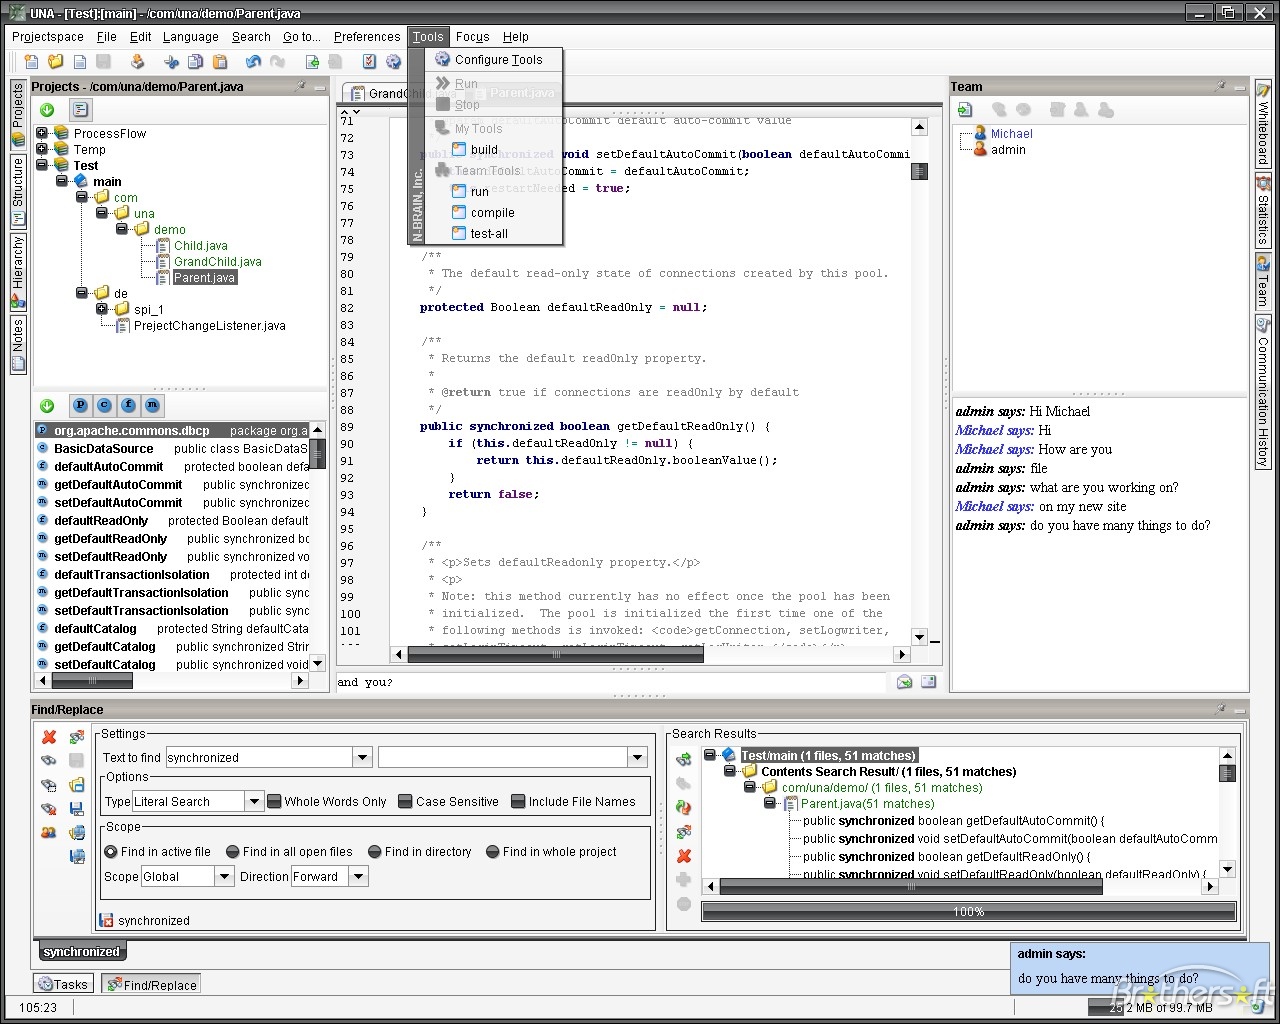Screen dimensions: 1280x1024
Task: Open the Type Literal Search dropdown
Action: coord(254,802)
